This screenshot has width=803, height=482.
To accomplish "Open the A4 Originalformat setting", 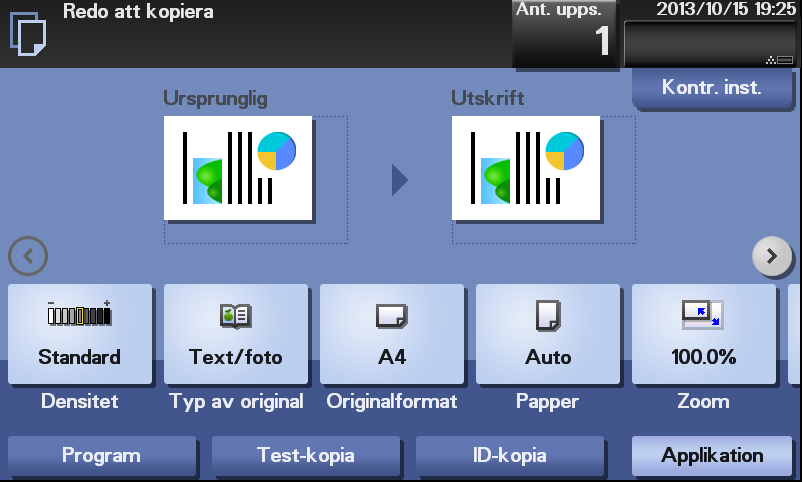I will click(392, 334).
